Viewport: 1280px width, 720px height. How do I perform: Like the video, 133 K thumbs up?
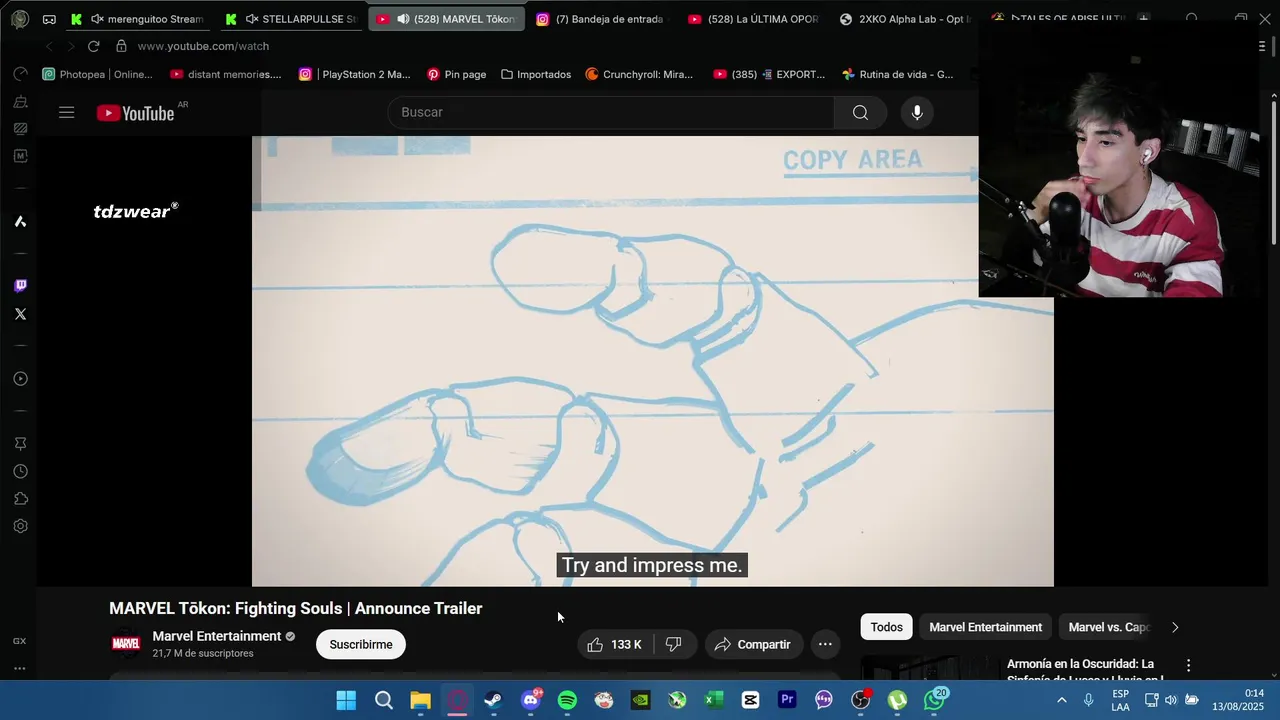pos(614,645)
